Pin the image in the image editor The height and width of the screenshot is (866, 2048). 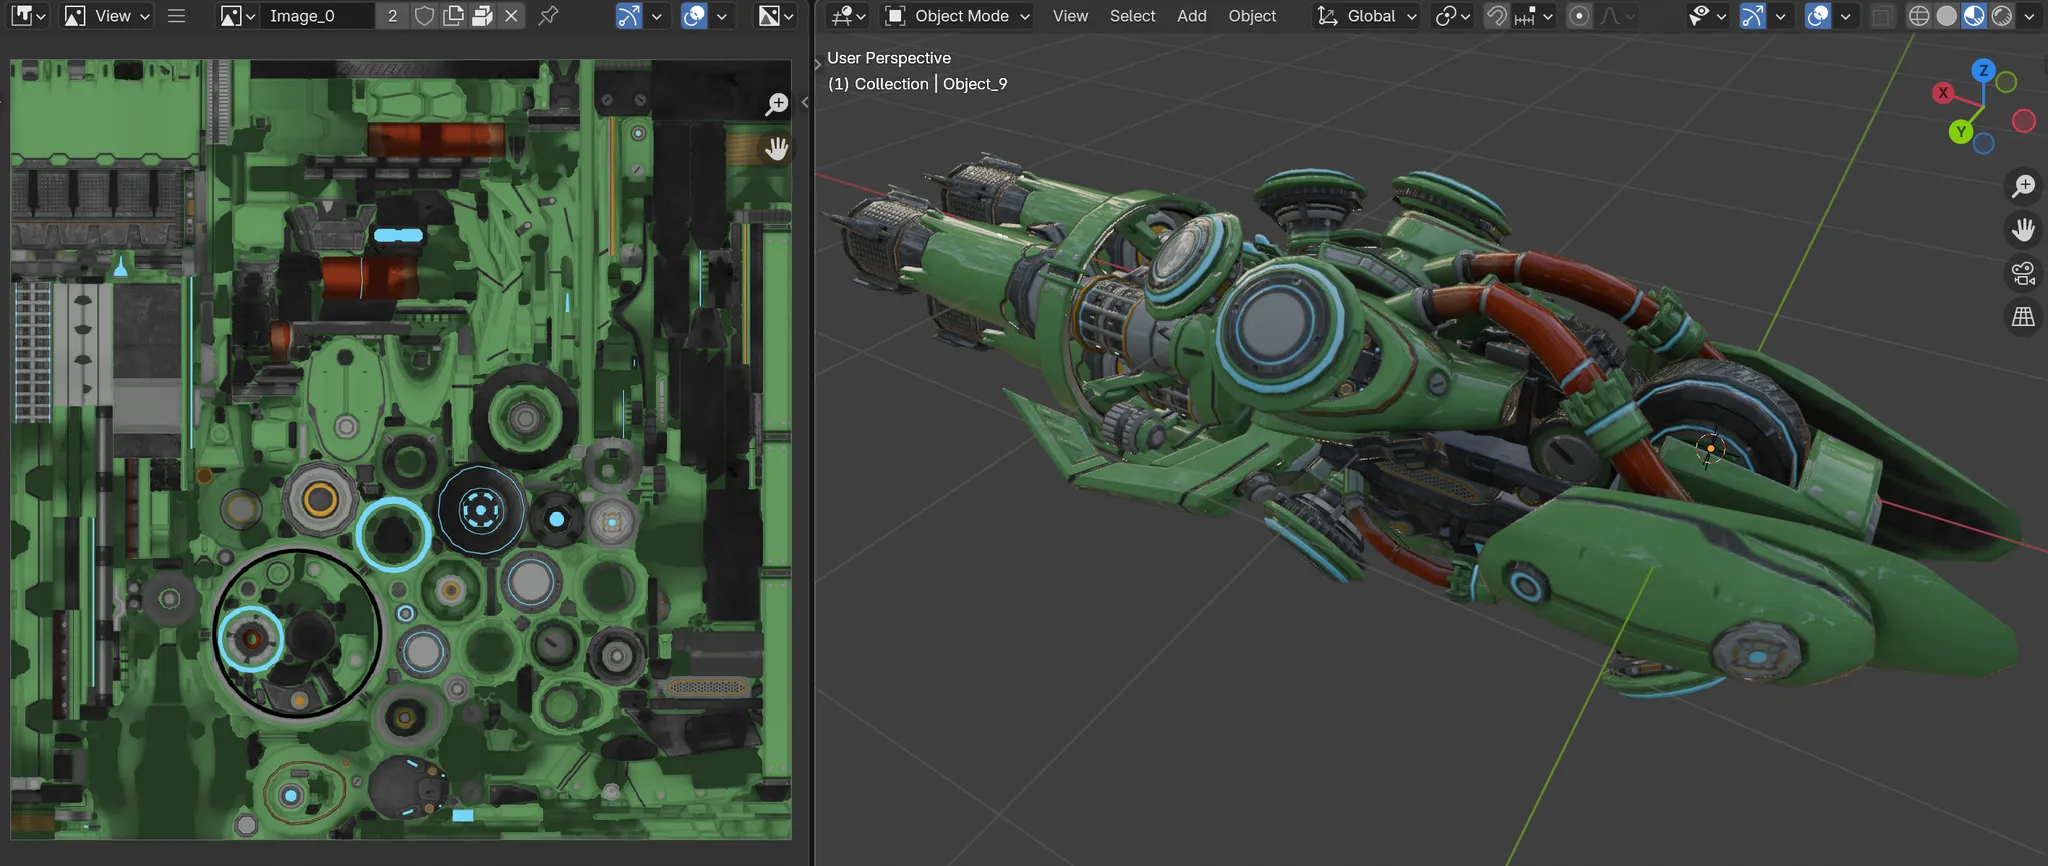(548, 16)
